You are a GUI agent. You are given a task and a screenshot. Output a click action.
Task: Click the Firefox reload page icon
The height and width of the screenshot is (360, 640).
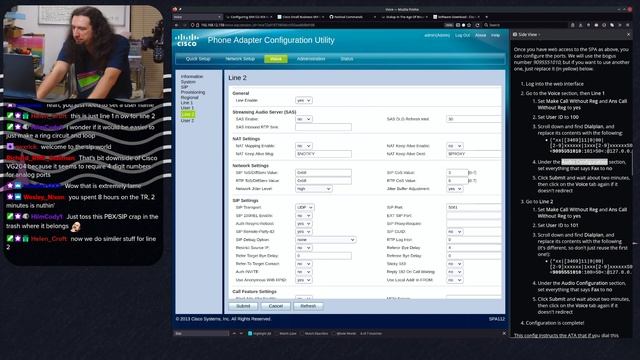477,25
